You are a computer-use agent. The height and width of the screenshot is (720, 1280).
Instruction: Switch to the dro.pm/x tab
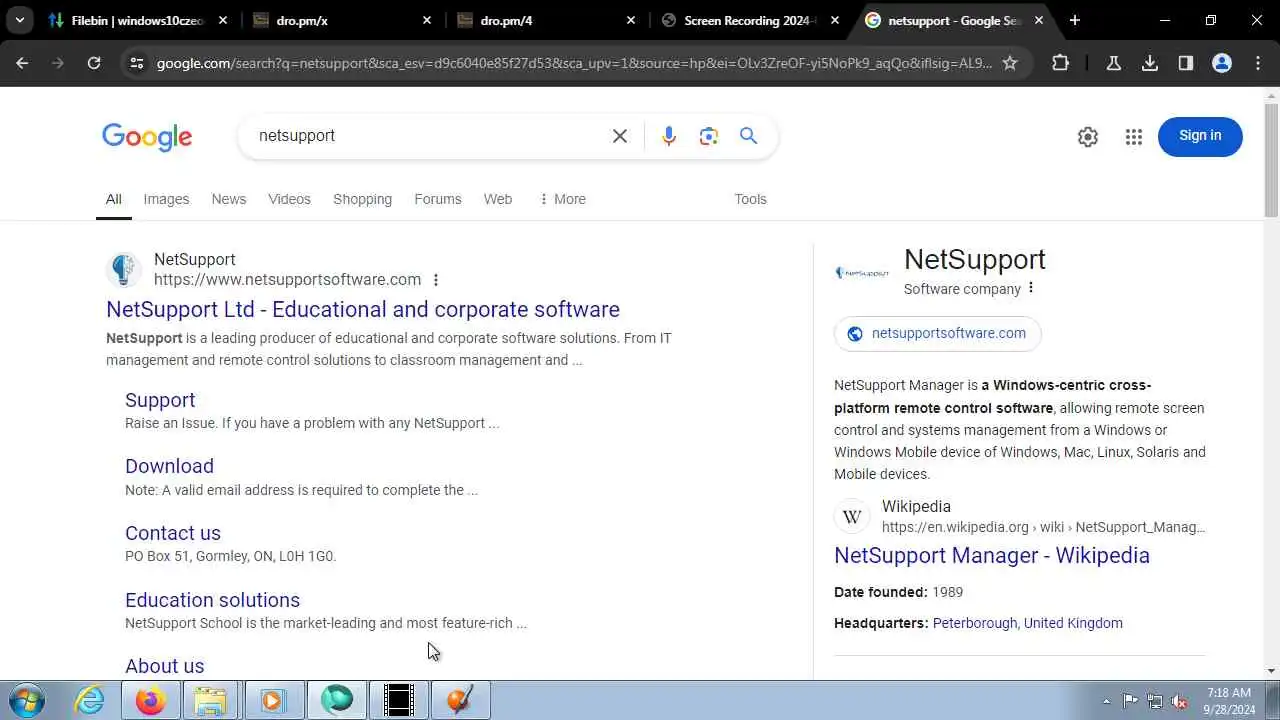[x=341, y=20]
